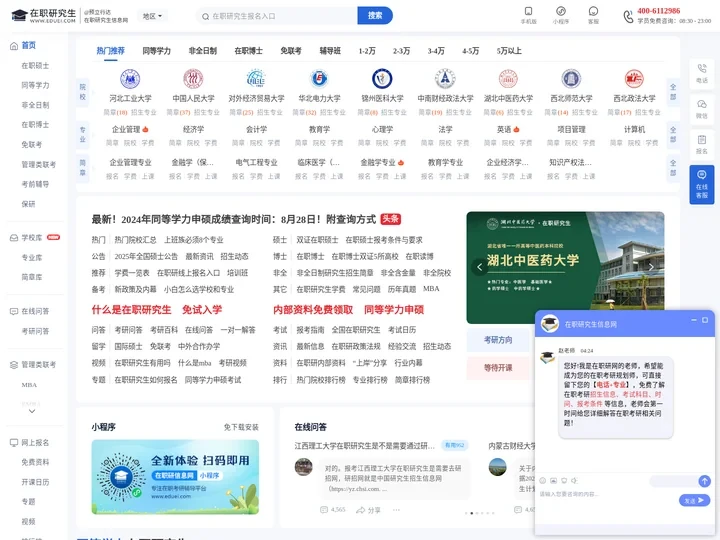Click the 中国人民大学 school emblem
Screen dimensions: 720x540
193,79
